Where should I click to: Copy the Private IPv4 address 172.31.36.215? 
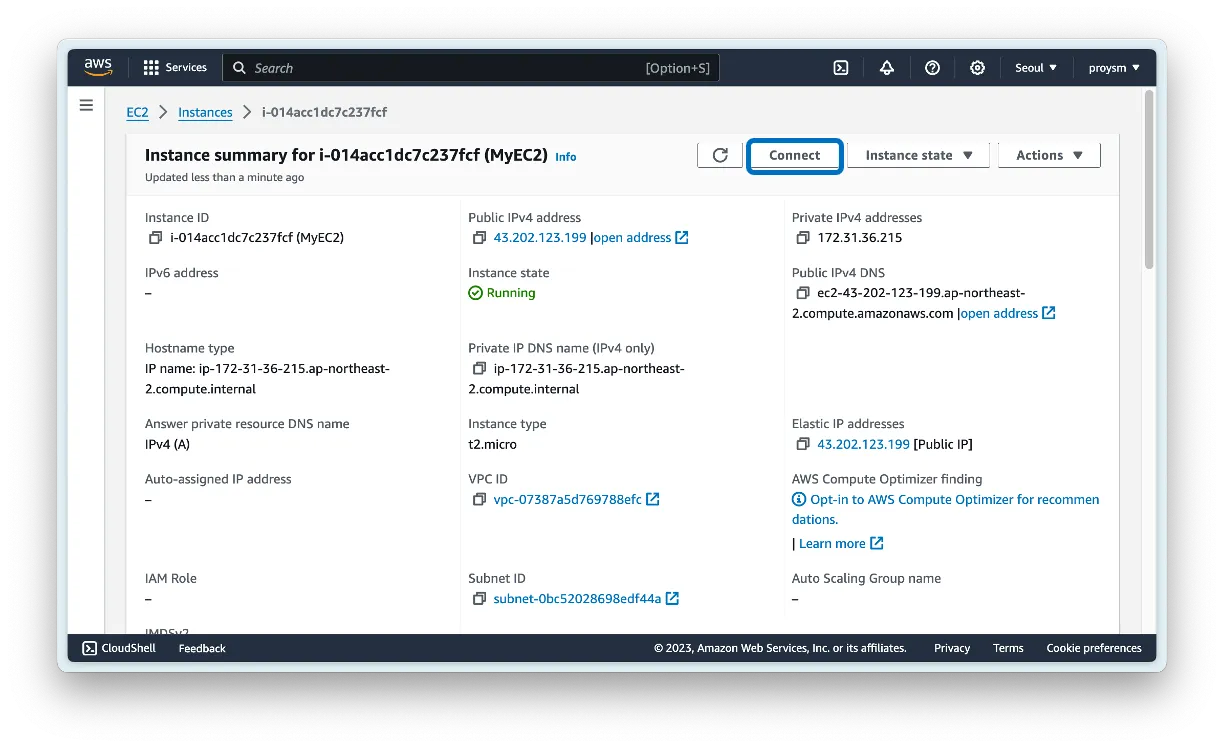pyautogui.click(x=803, y=238)
